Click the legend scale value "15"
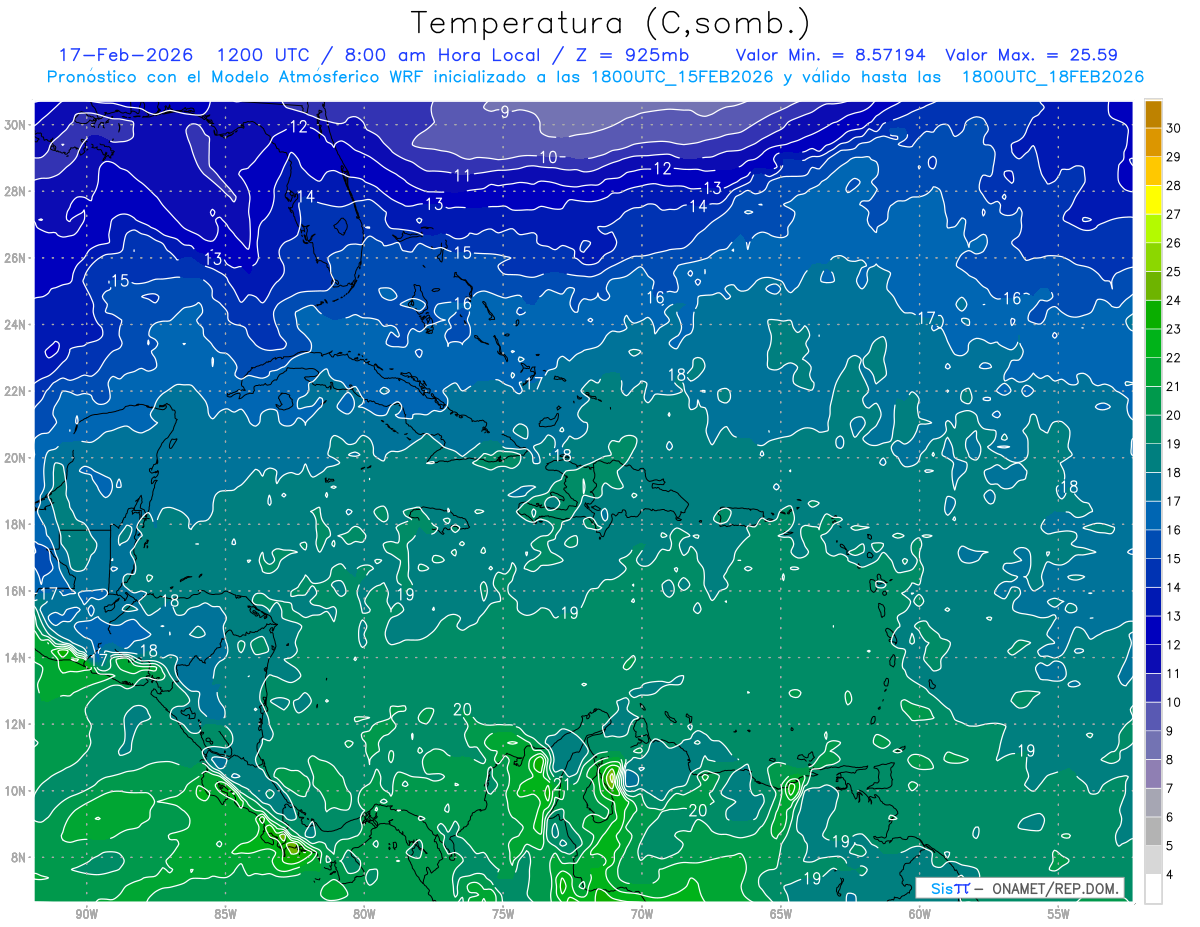This screenshot has height=927, width=1200. coord(1173,558)
